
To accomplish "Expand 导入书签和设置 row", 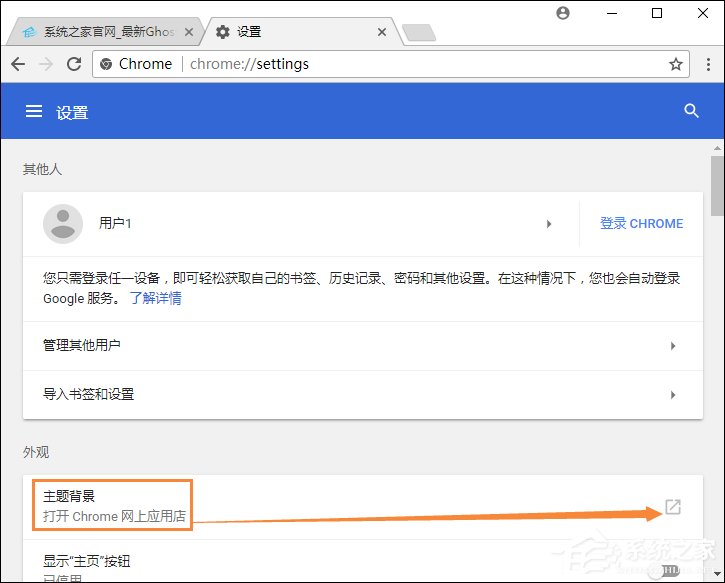I will (363, 395).
